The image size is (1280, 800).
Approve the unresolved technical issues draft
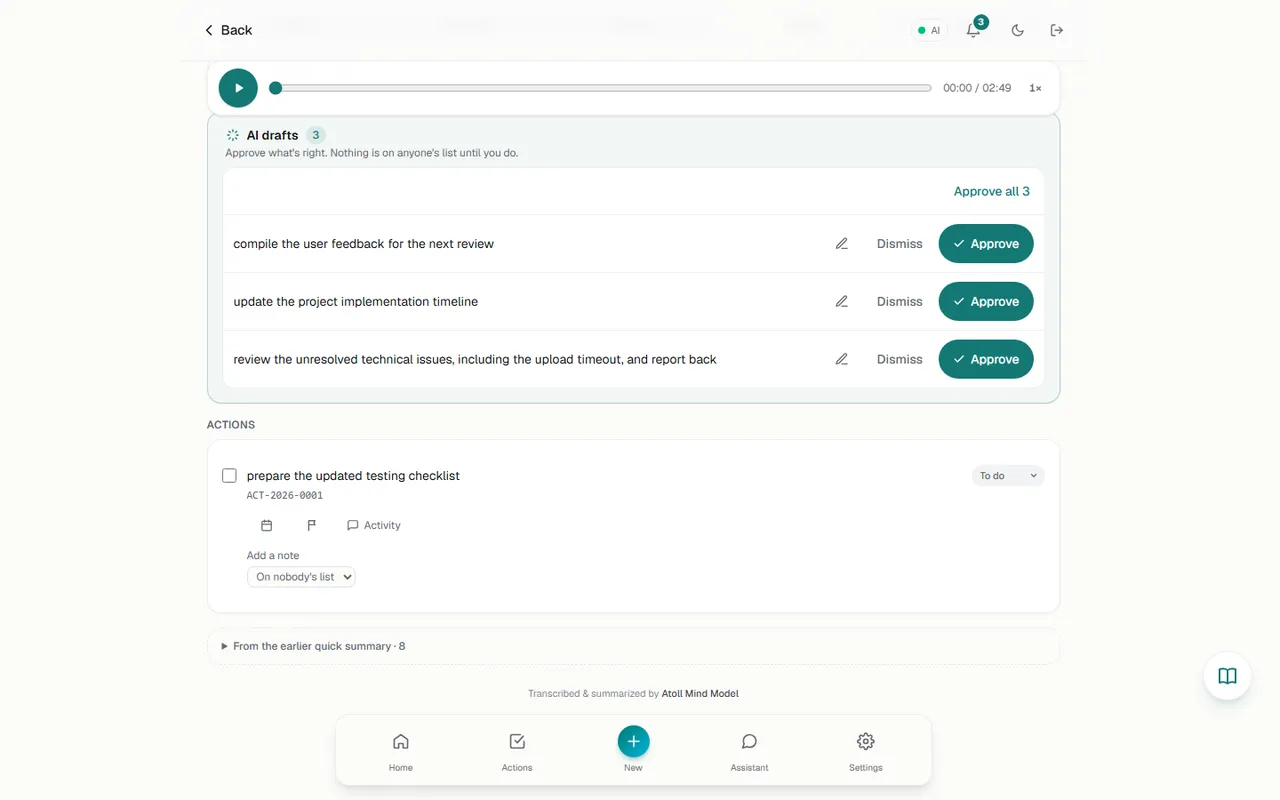986,360
